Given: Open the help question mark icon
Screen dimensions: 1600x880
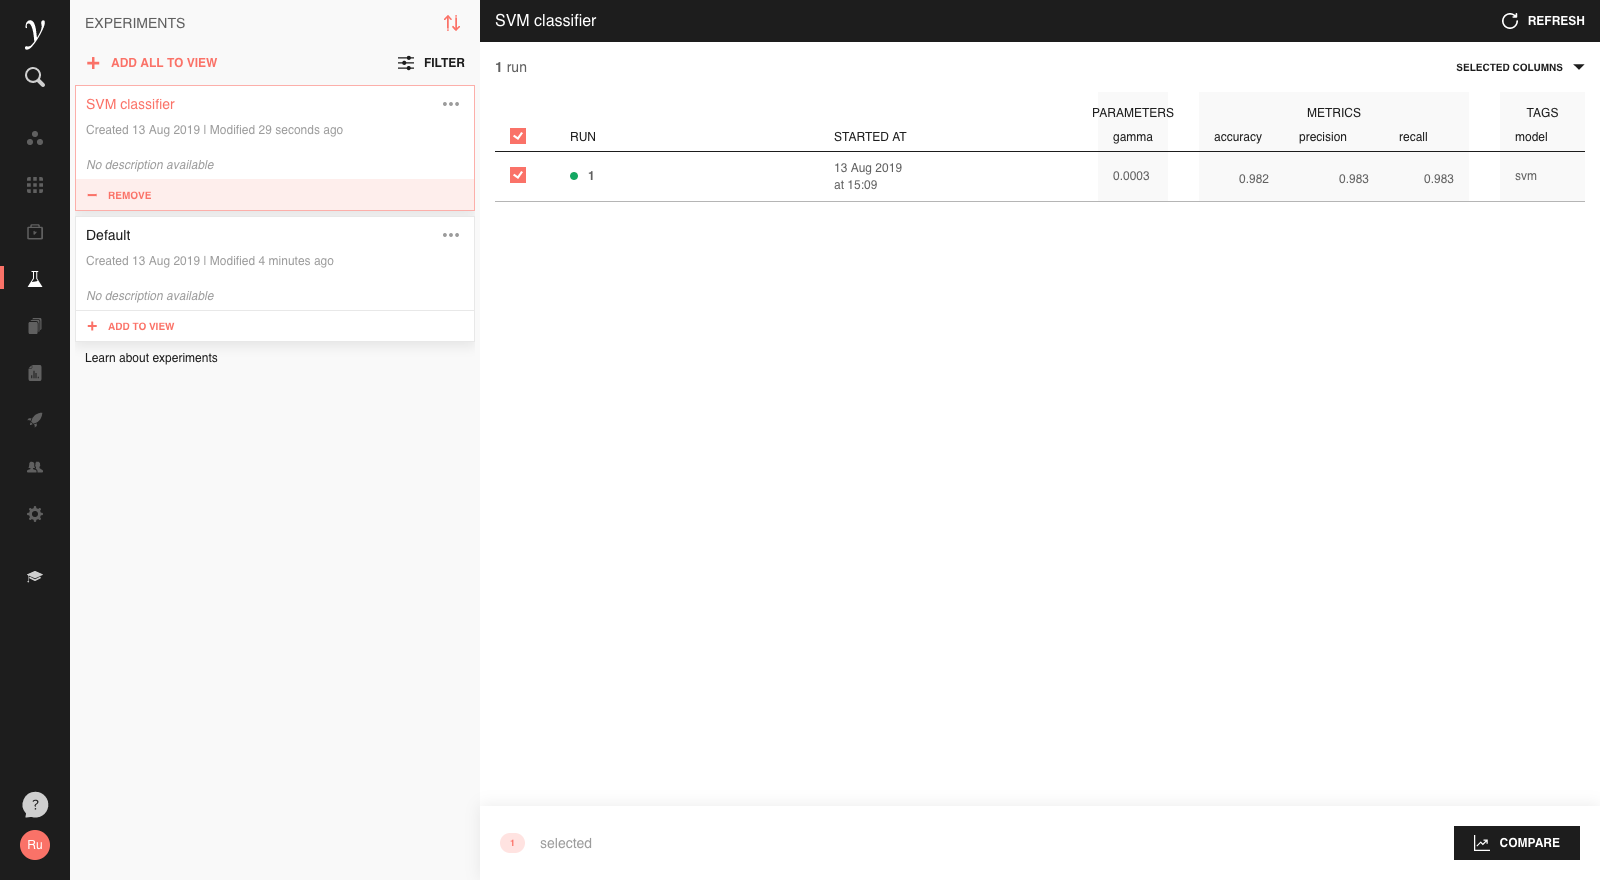Looking at the screenshot, I should pos(35,805).
